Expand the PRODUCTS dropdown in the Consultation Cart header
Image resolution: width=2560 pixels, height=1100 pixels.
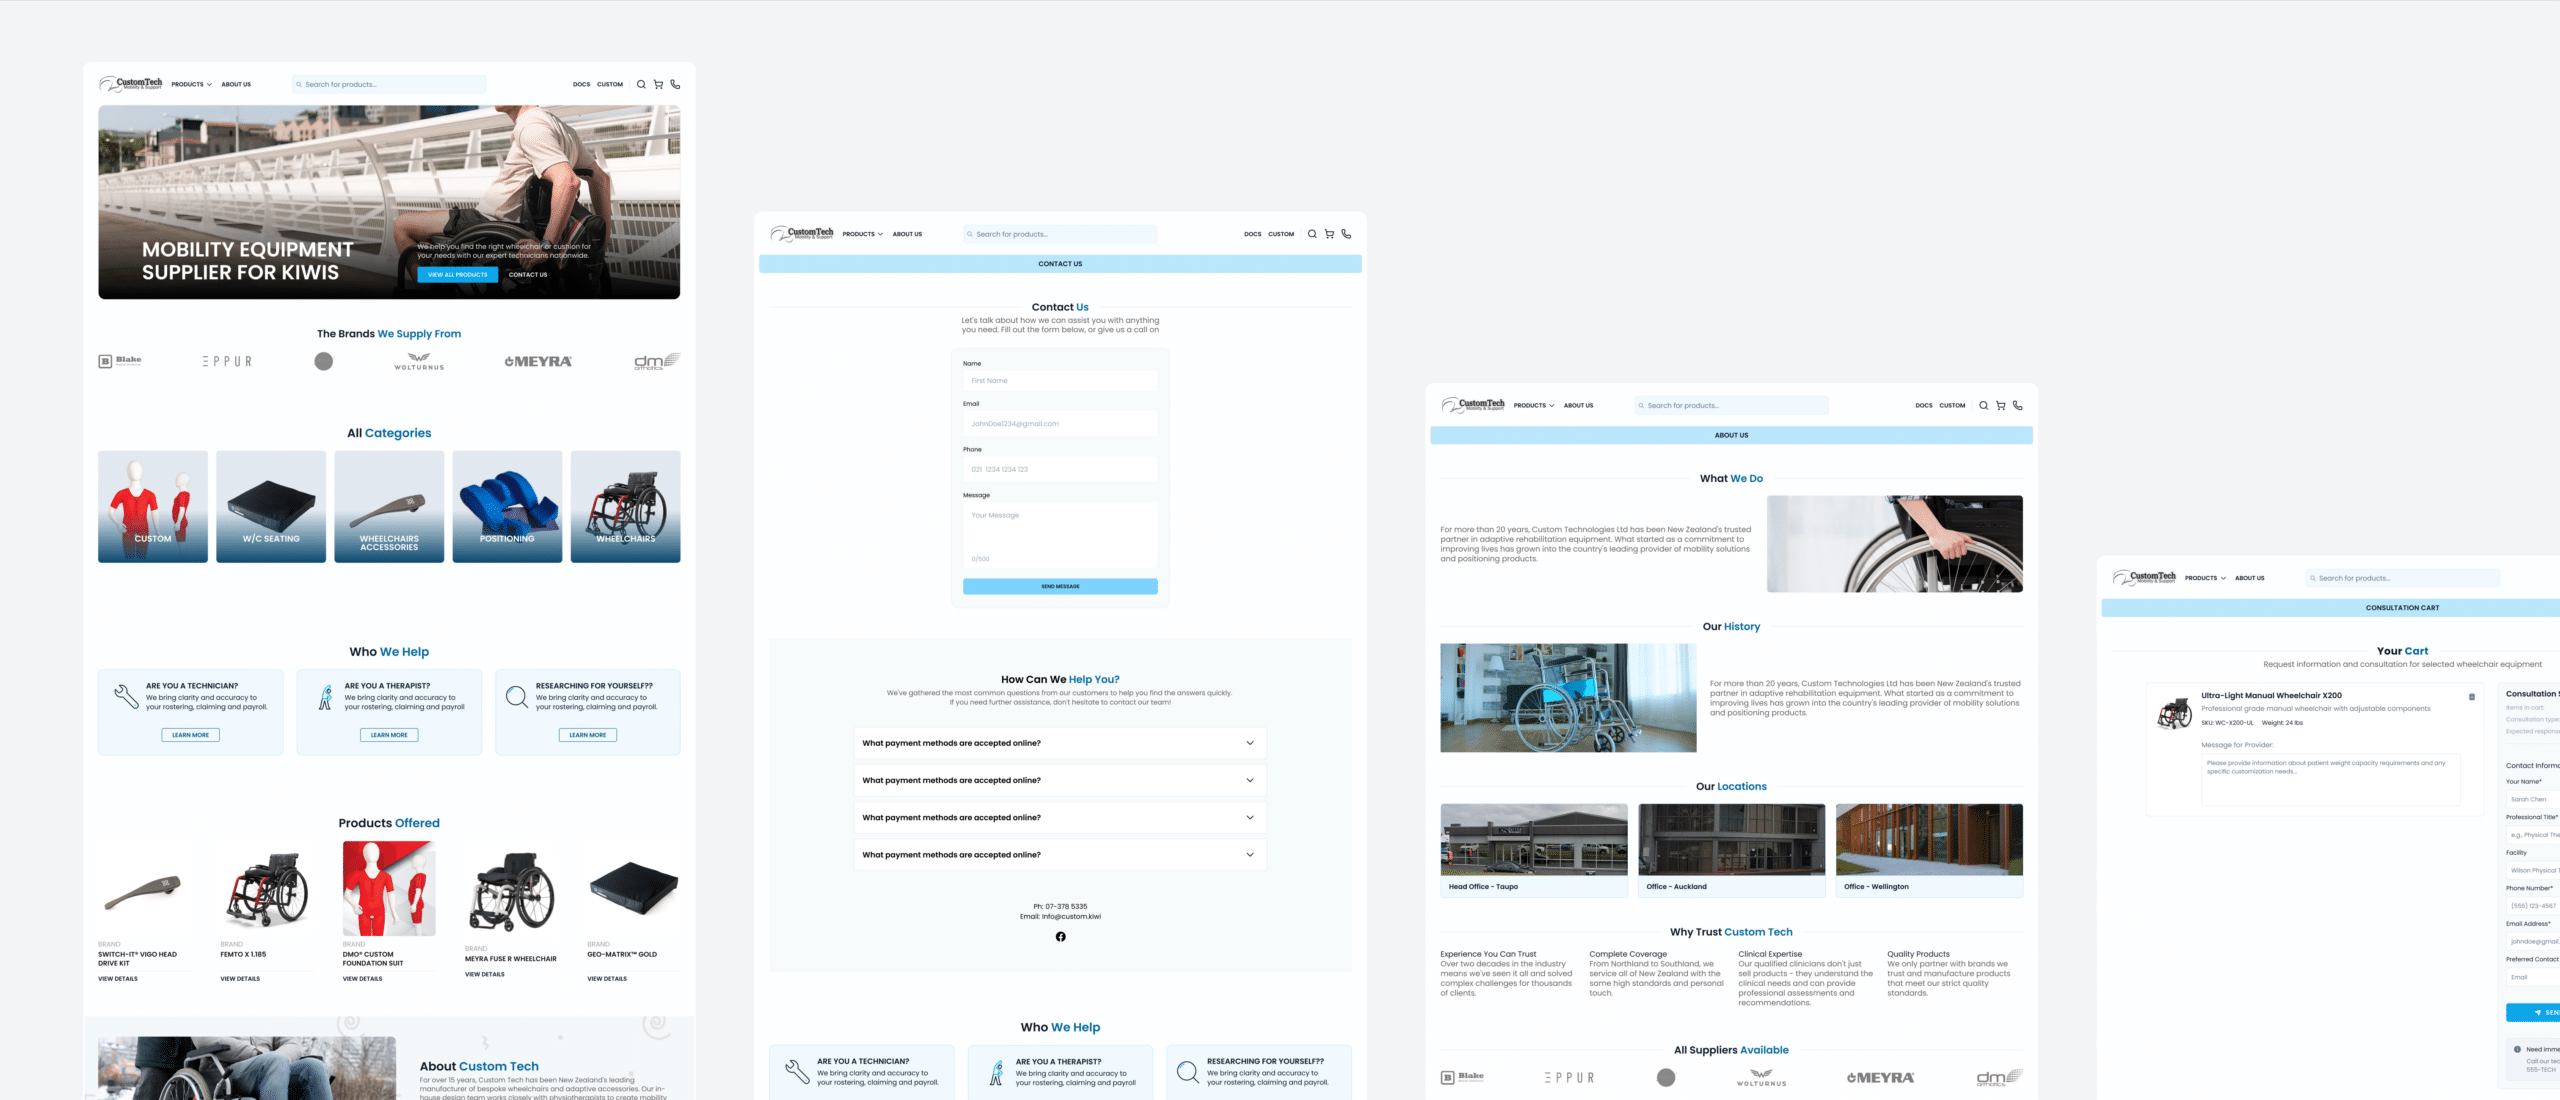tap(2205, 578)
